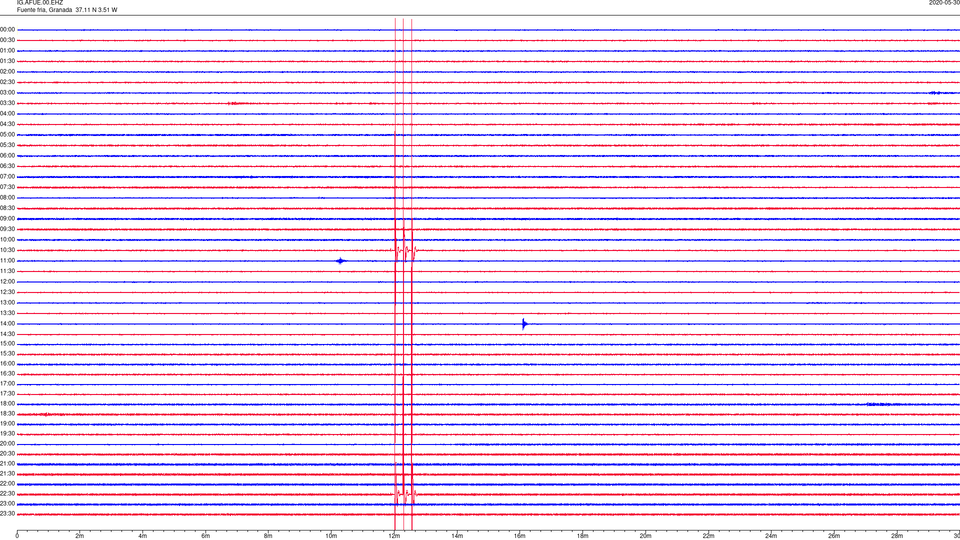
Task: Select the red pulse burst on 22:30 trace
Action: [x=405, y=493]
